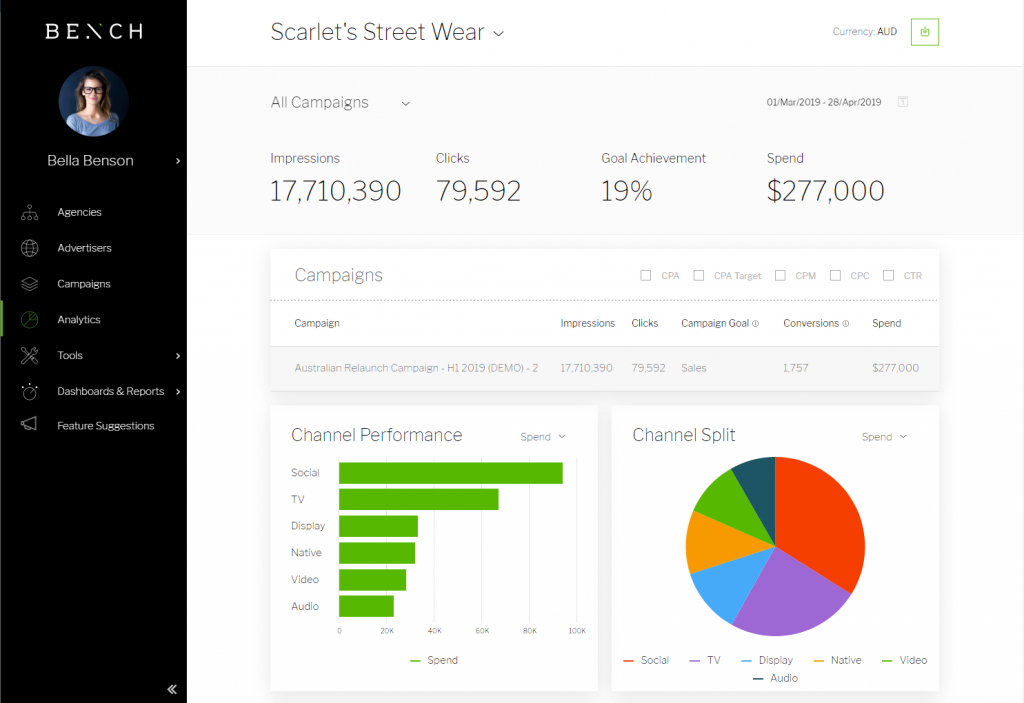
Task: Click the Tools wrench icon
Action: tap(29, 355)
